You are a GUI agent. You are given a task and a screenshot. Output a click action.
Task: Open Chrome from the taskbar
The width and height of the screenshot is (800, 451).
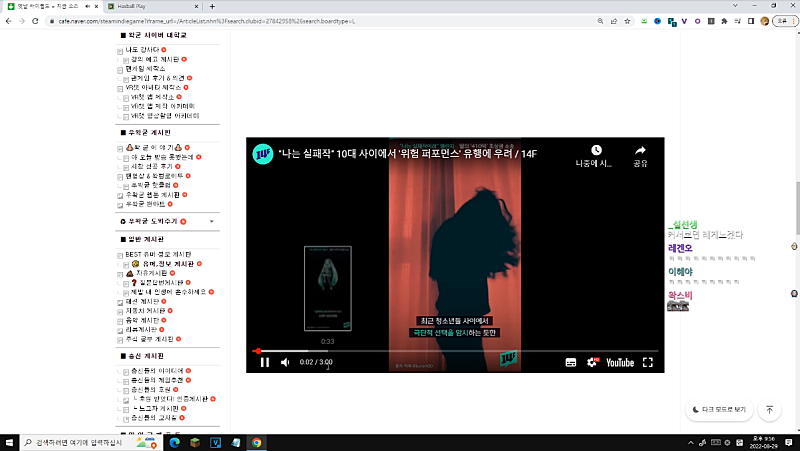256,442
